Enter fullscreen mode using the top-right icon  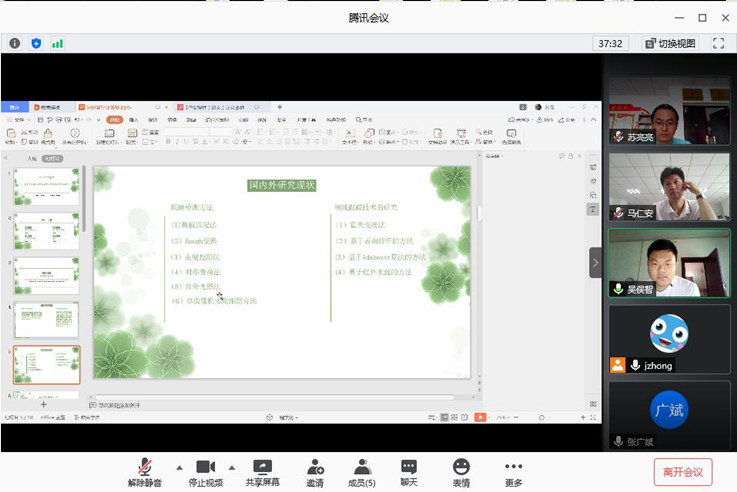(x=718, y=43)
